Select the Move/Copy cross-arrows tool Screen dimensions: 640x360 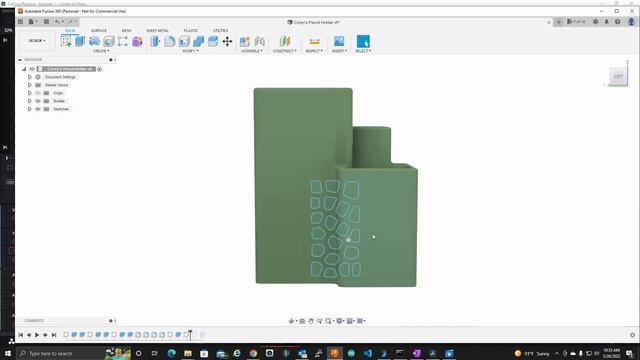click(227, 41)
